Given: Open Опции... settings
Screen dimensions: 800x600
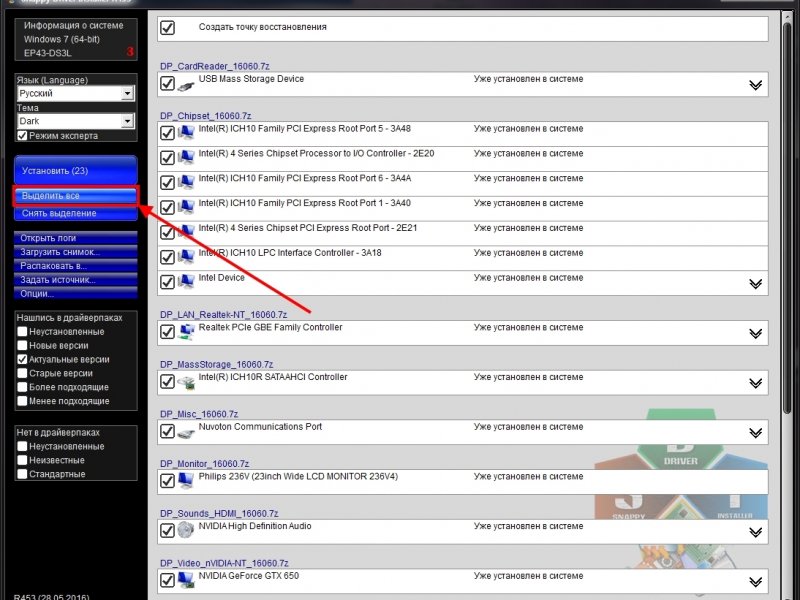Looking at the screenshot, I should pos(76,293).
